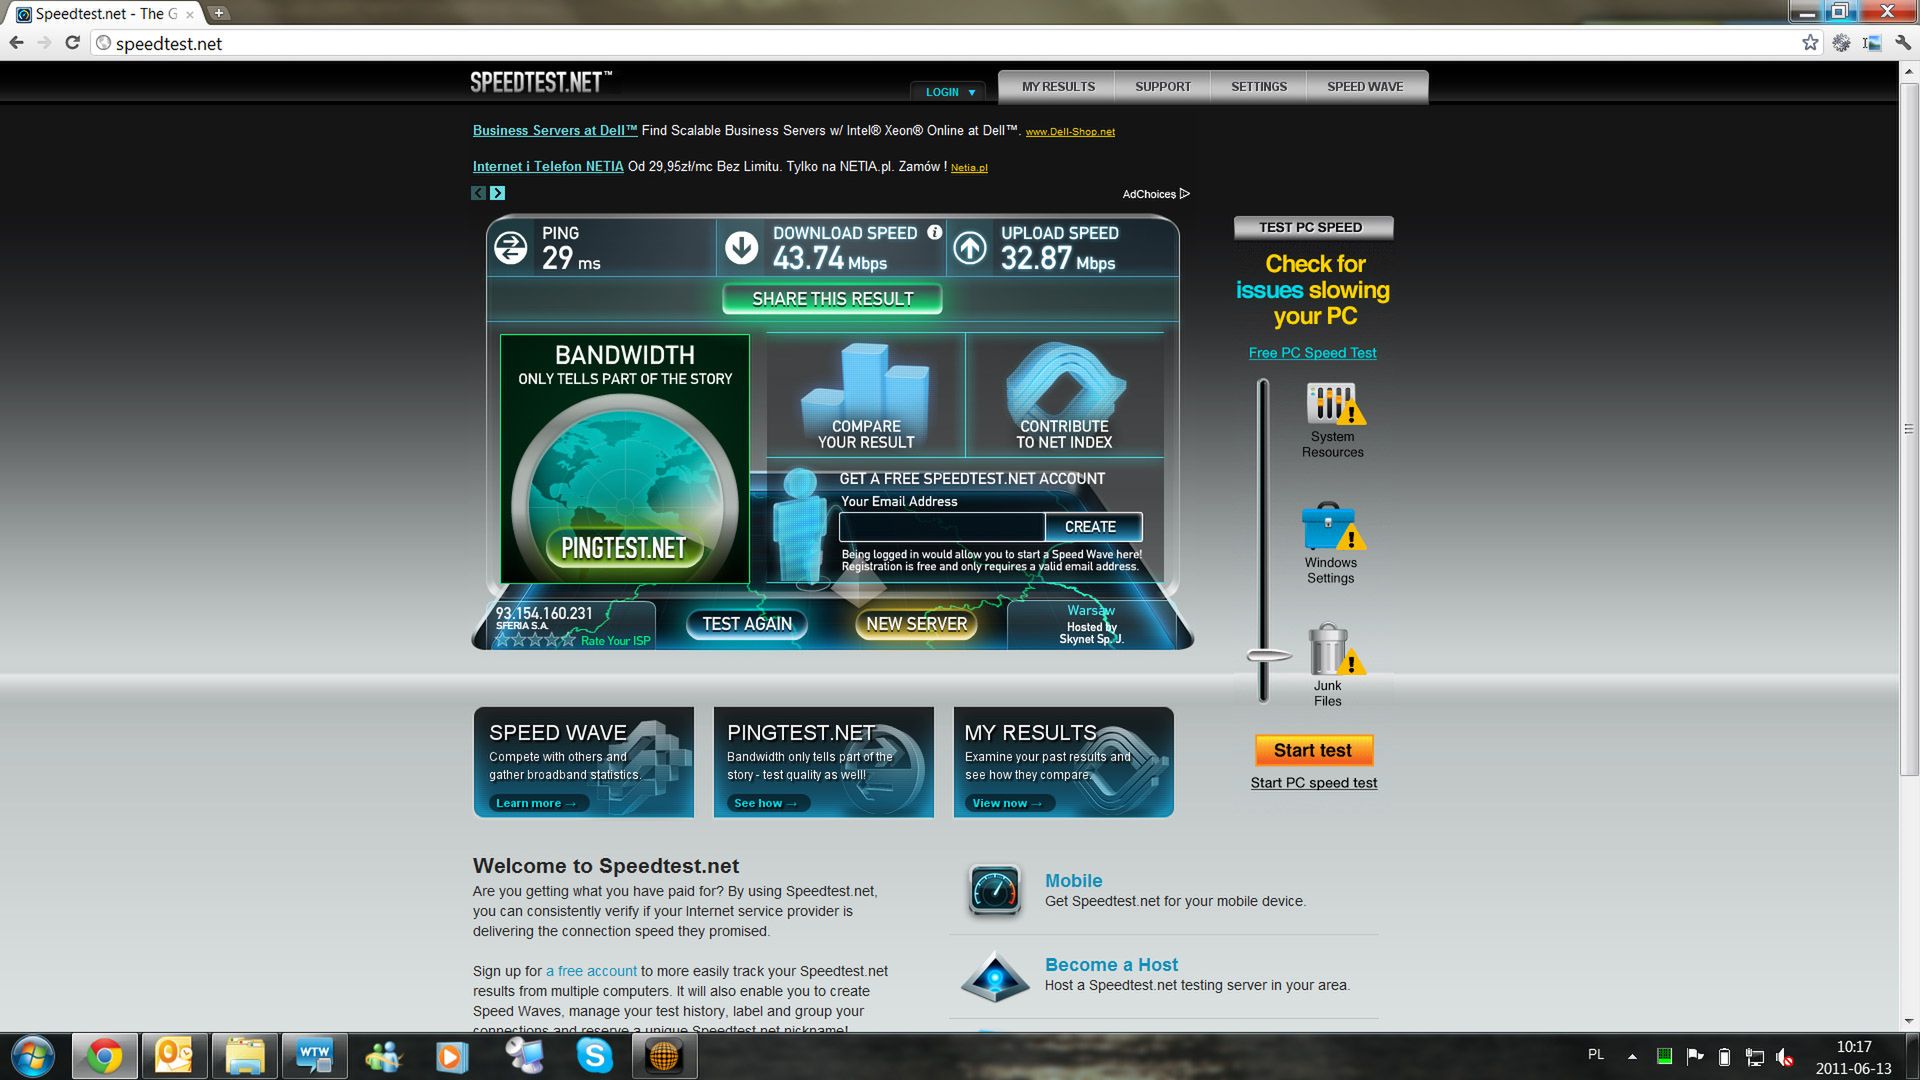Click the Pingtest.net bandwidth banner
Screen dimensions: 1920x1080
625,459
